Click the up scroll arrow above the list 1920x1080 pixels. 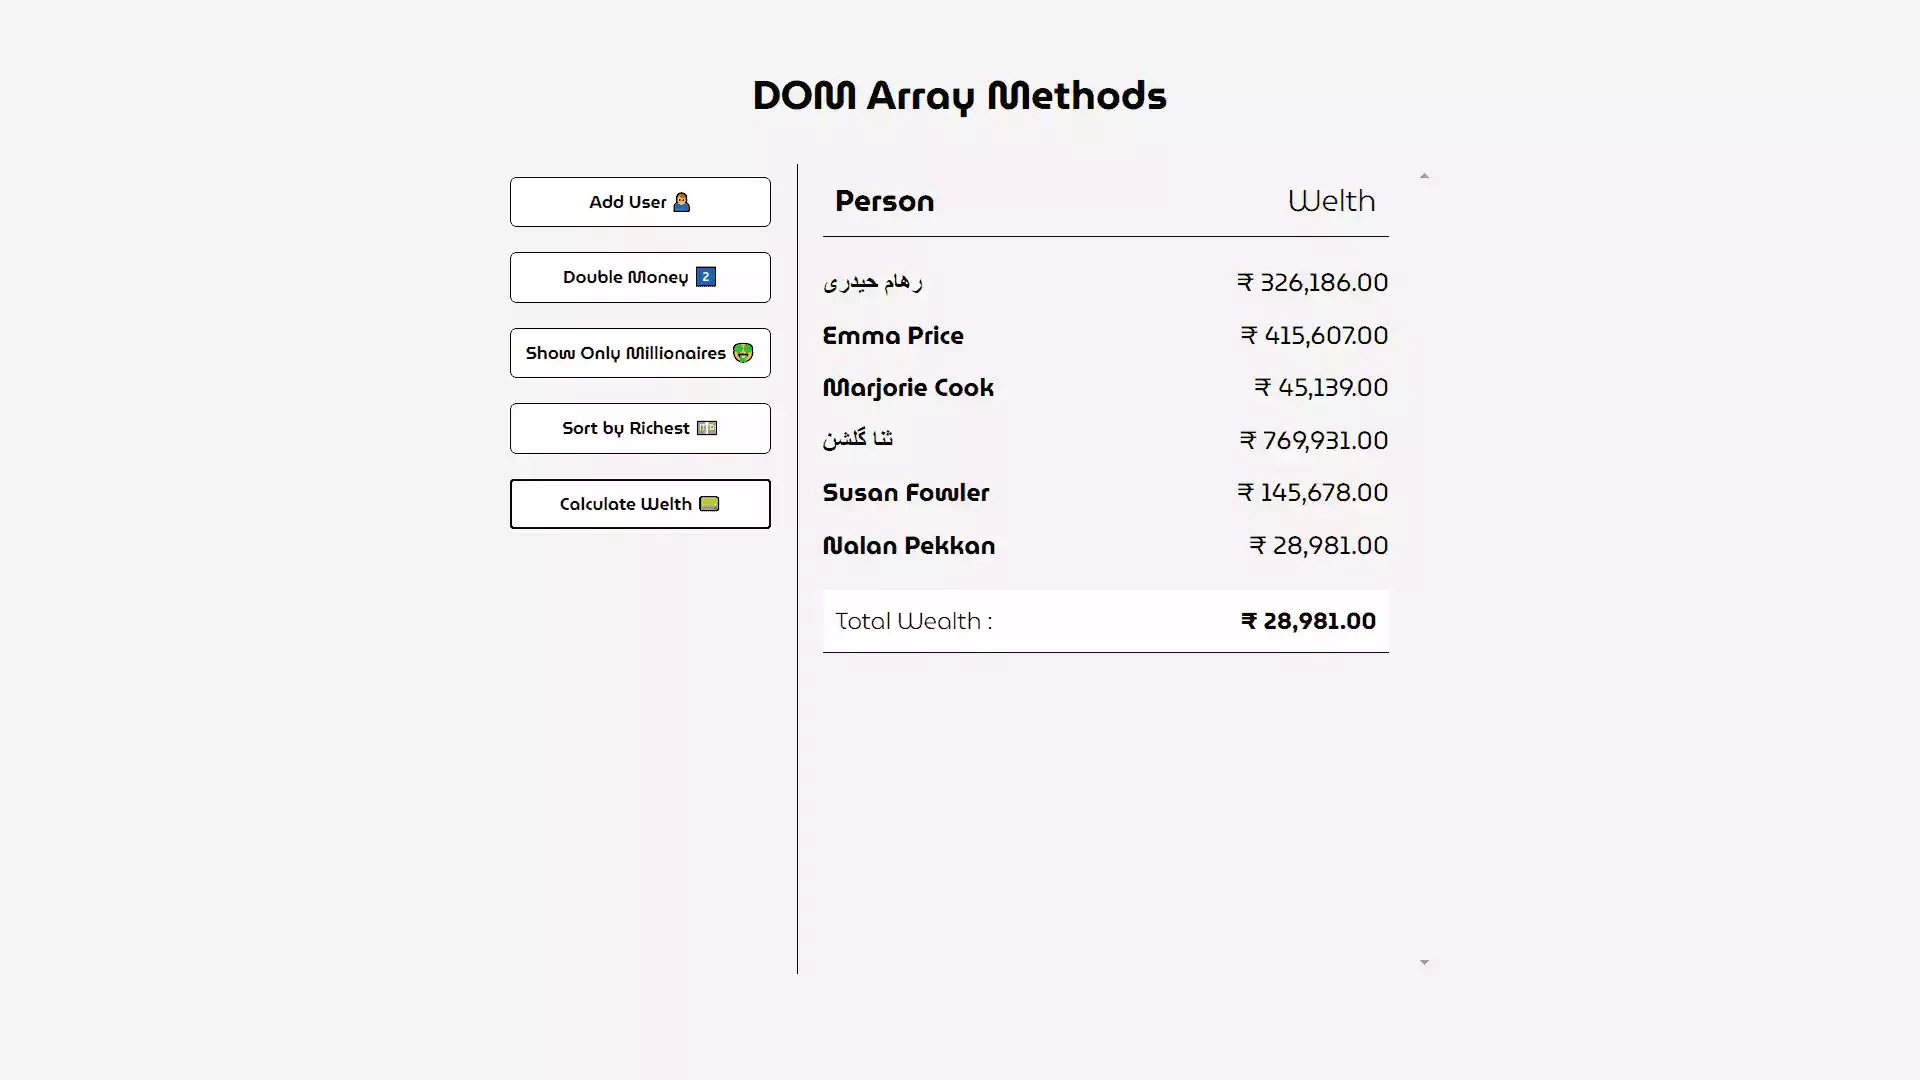tap(1424, 175)
